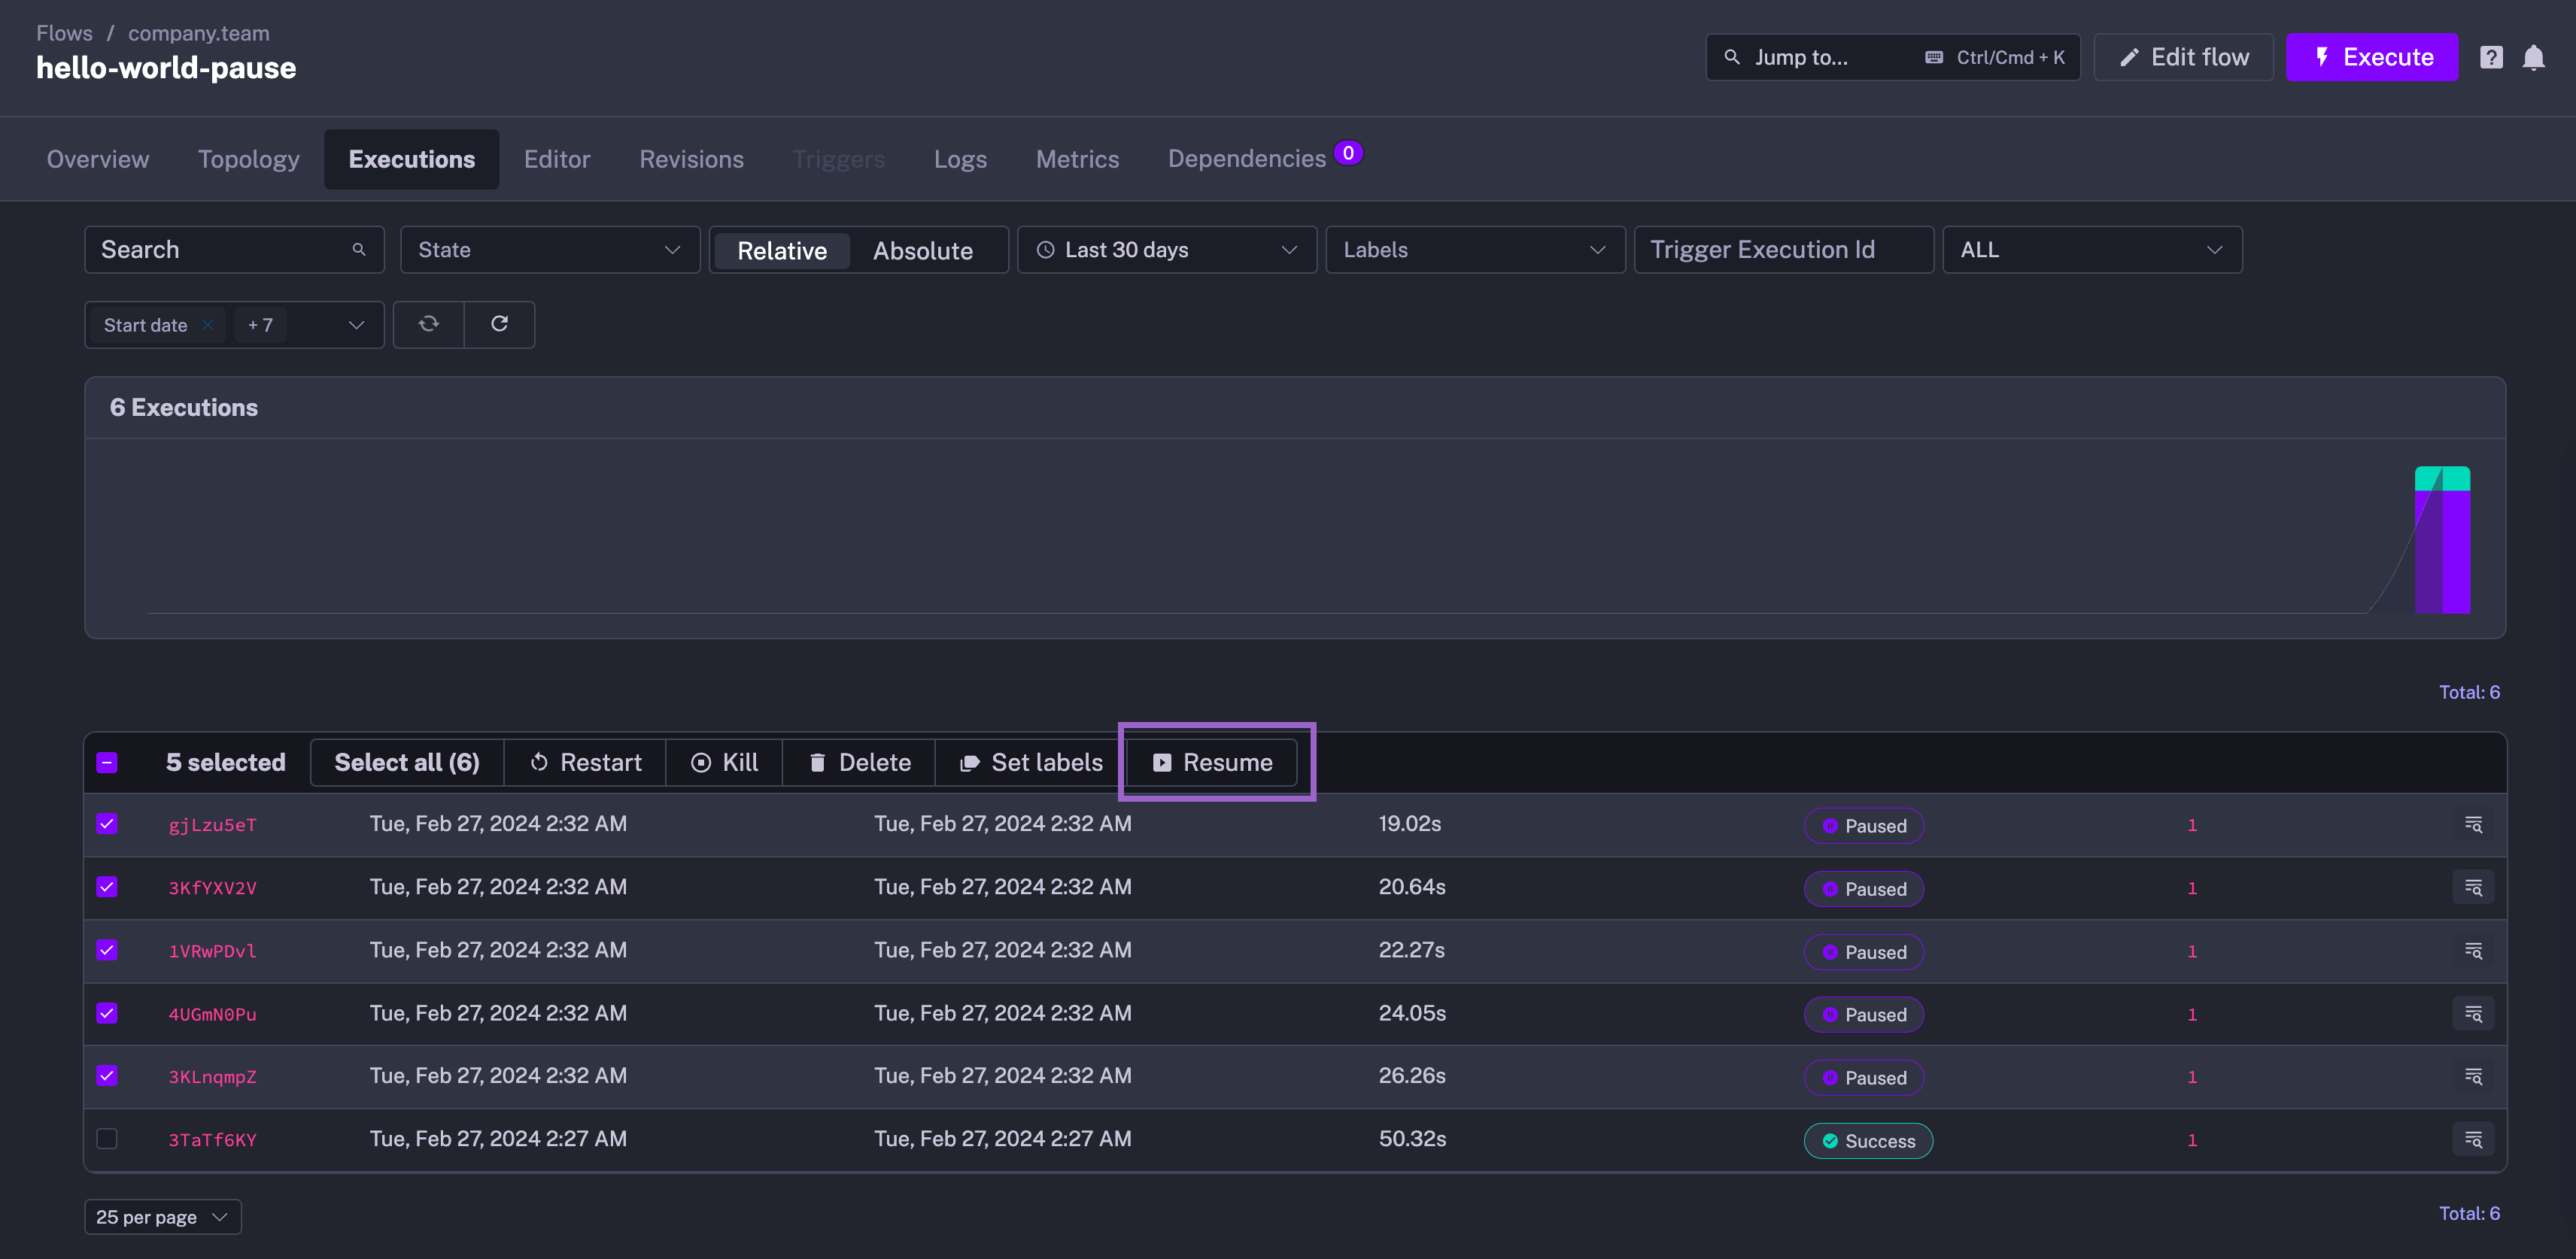Click the Trigger Execution Id field
The height and width of the screenshot is (1259, 2576).
pyautogui.click(x=1783, y=250)
